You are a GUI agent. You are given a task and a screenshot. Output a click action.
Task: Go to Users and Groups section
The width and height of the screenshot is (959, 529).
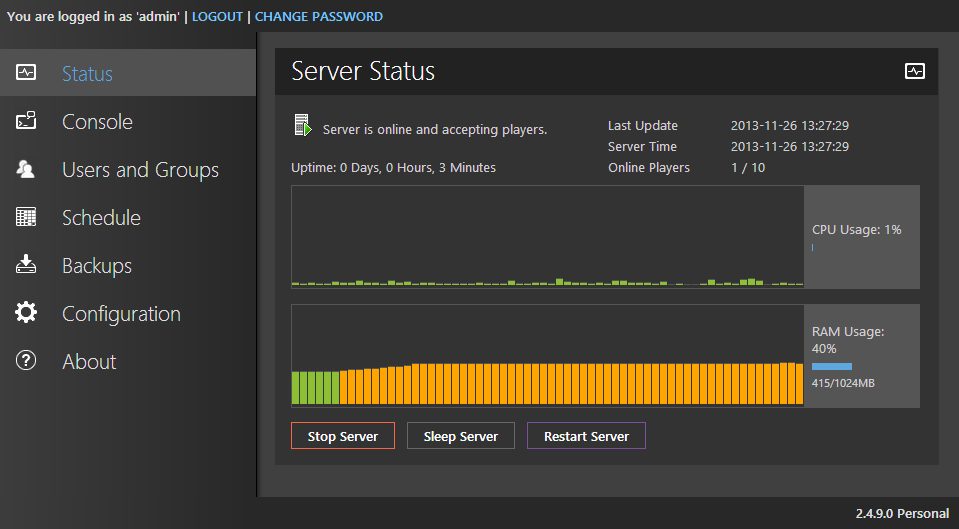pyautogui.click(x=140, y=170)
